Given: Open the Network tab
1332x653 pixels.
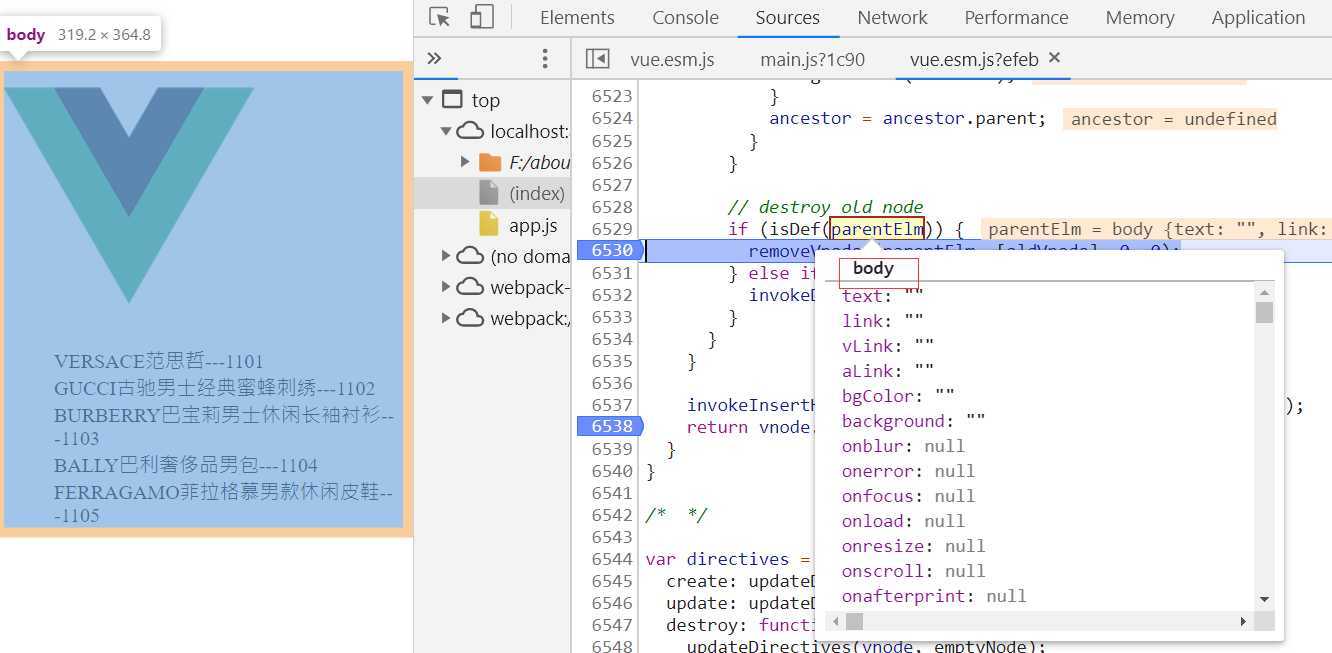Looking at the screenshot, I should click(892, 17).
